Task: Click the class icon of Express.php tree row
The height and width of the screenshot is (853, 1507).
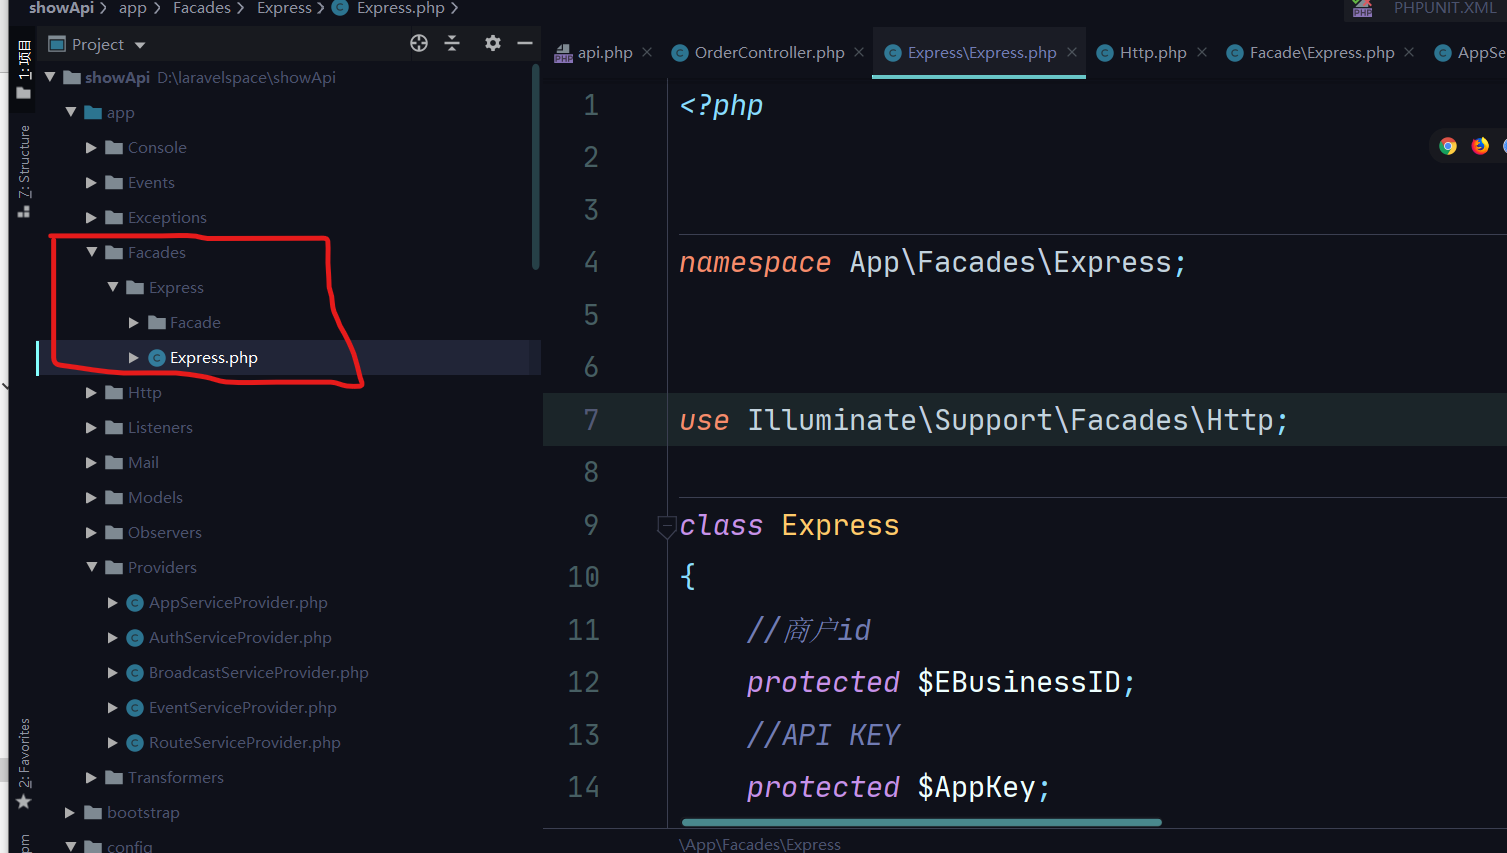Action: (157, 357)
